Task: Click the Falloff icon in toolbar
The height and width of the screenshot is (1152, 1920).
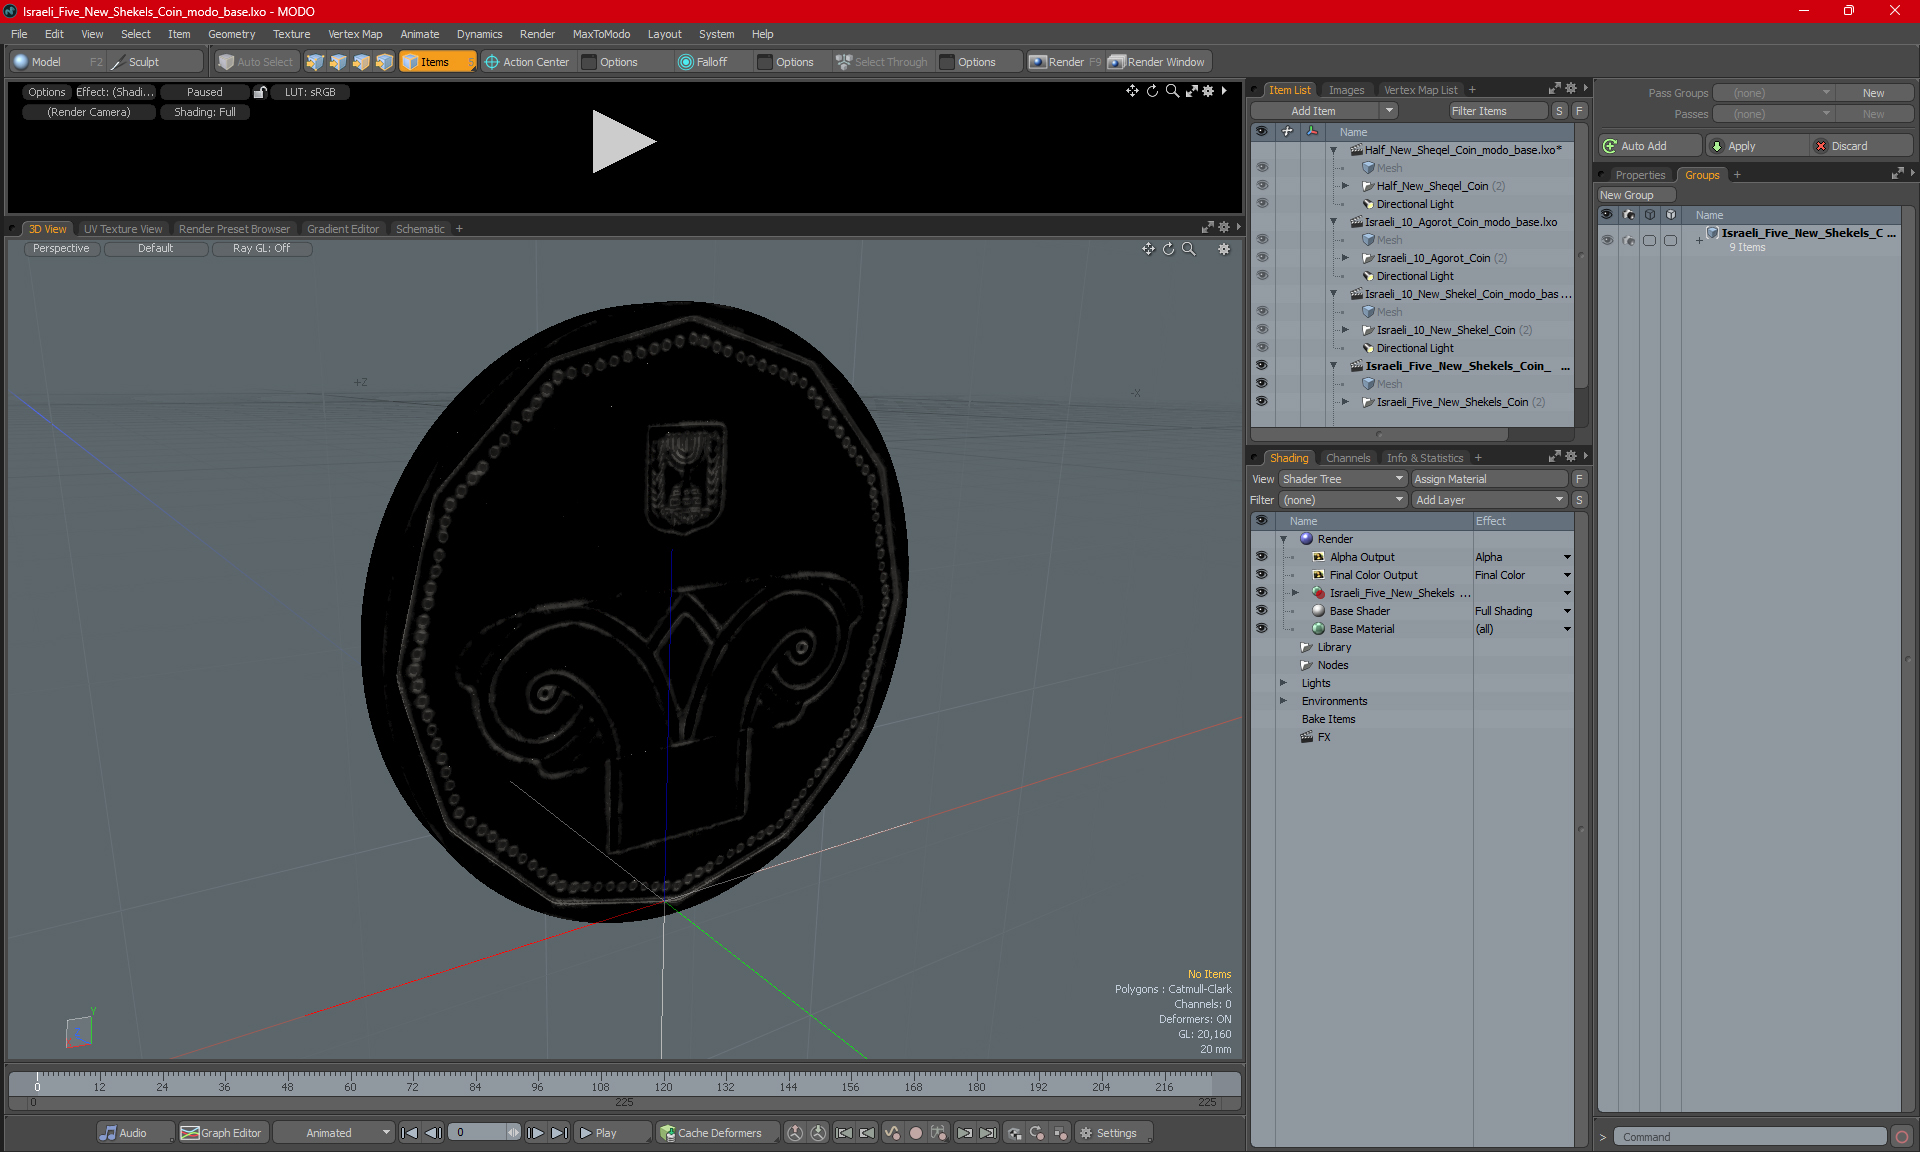Action: [x=685, y=62]
